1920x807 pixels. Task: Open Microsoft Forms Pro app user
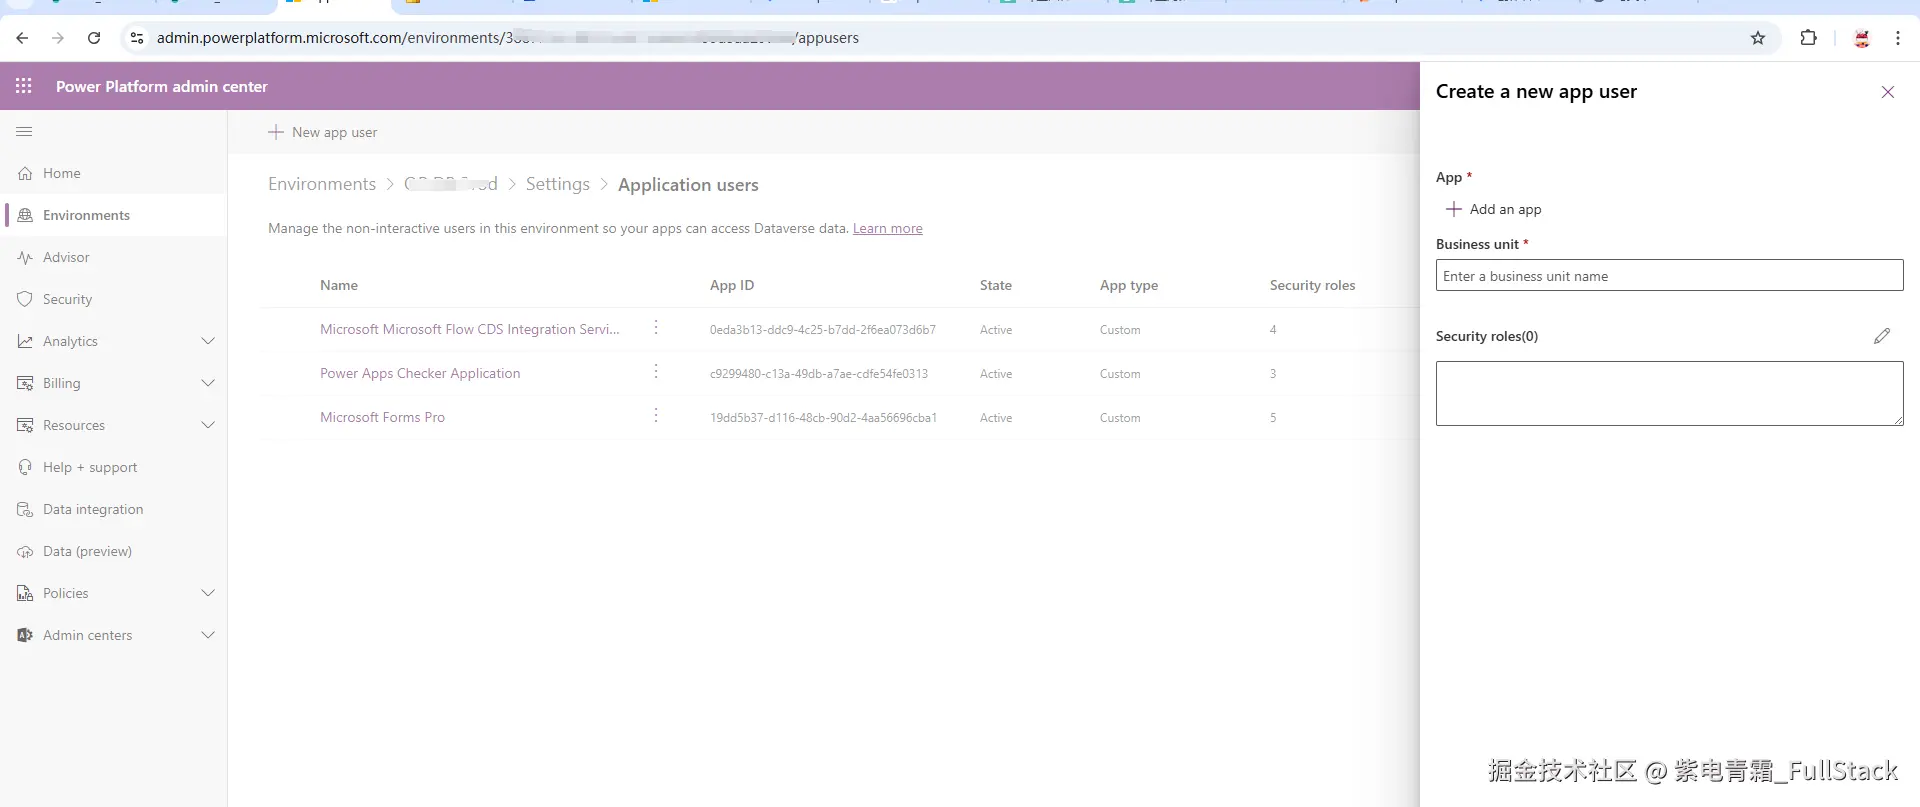coord(382,417)
